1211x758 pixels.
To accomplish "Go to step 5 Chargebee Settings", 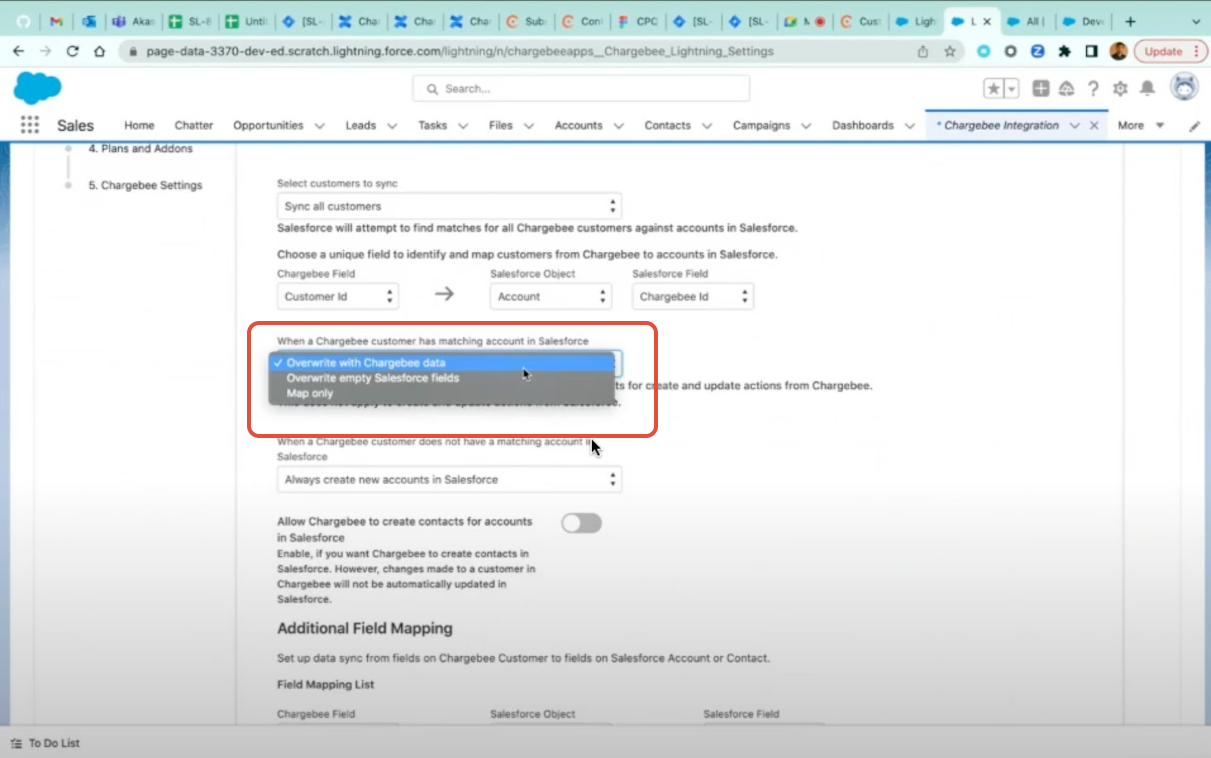I will [144, 185].
